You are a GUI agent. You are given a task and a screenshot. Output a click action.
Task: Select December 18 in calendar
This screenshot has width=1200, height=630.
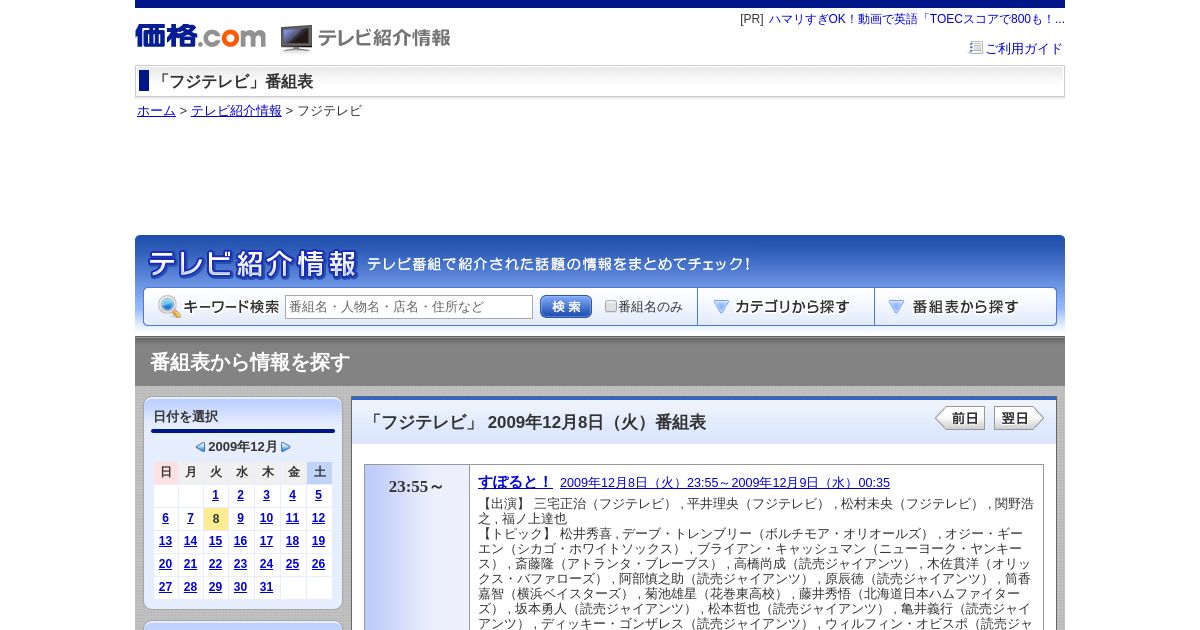292,541
